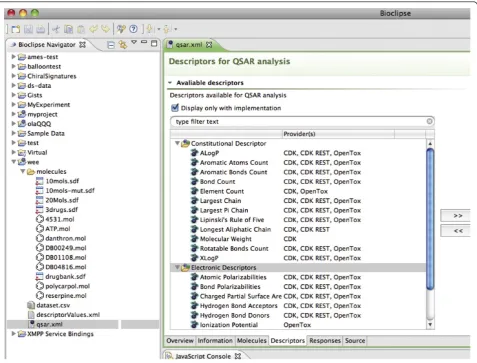The height and width of the screenshot is (363, 477).
Task: Click the Paste clipboard toolbar icon
Action: coord(81,29)
